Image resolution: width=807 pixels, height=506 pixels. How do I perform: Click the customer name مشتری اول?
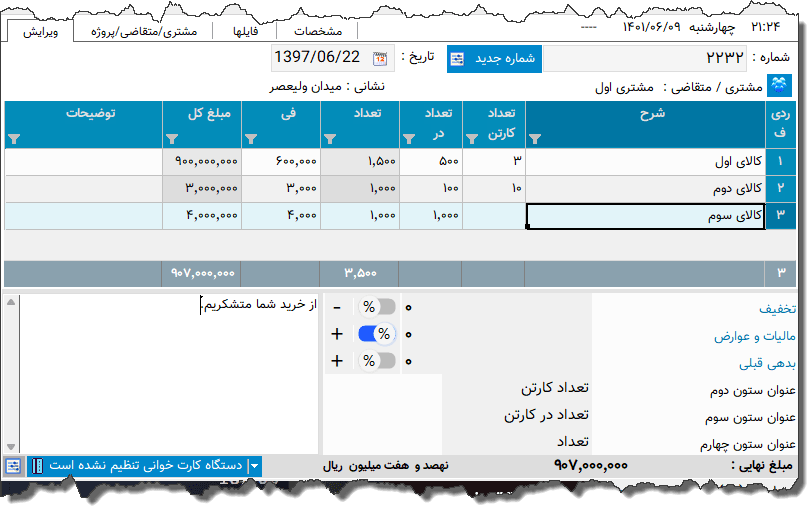coord(624,88)
